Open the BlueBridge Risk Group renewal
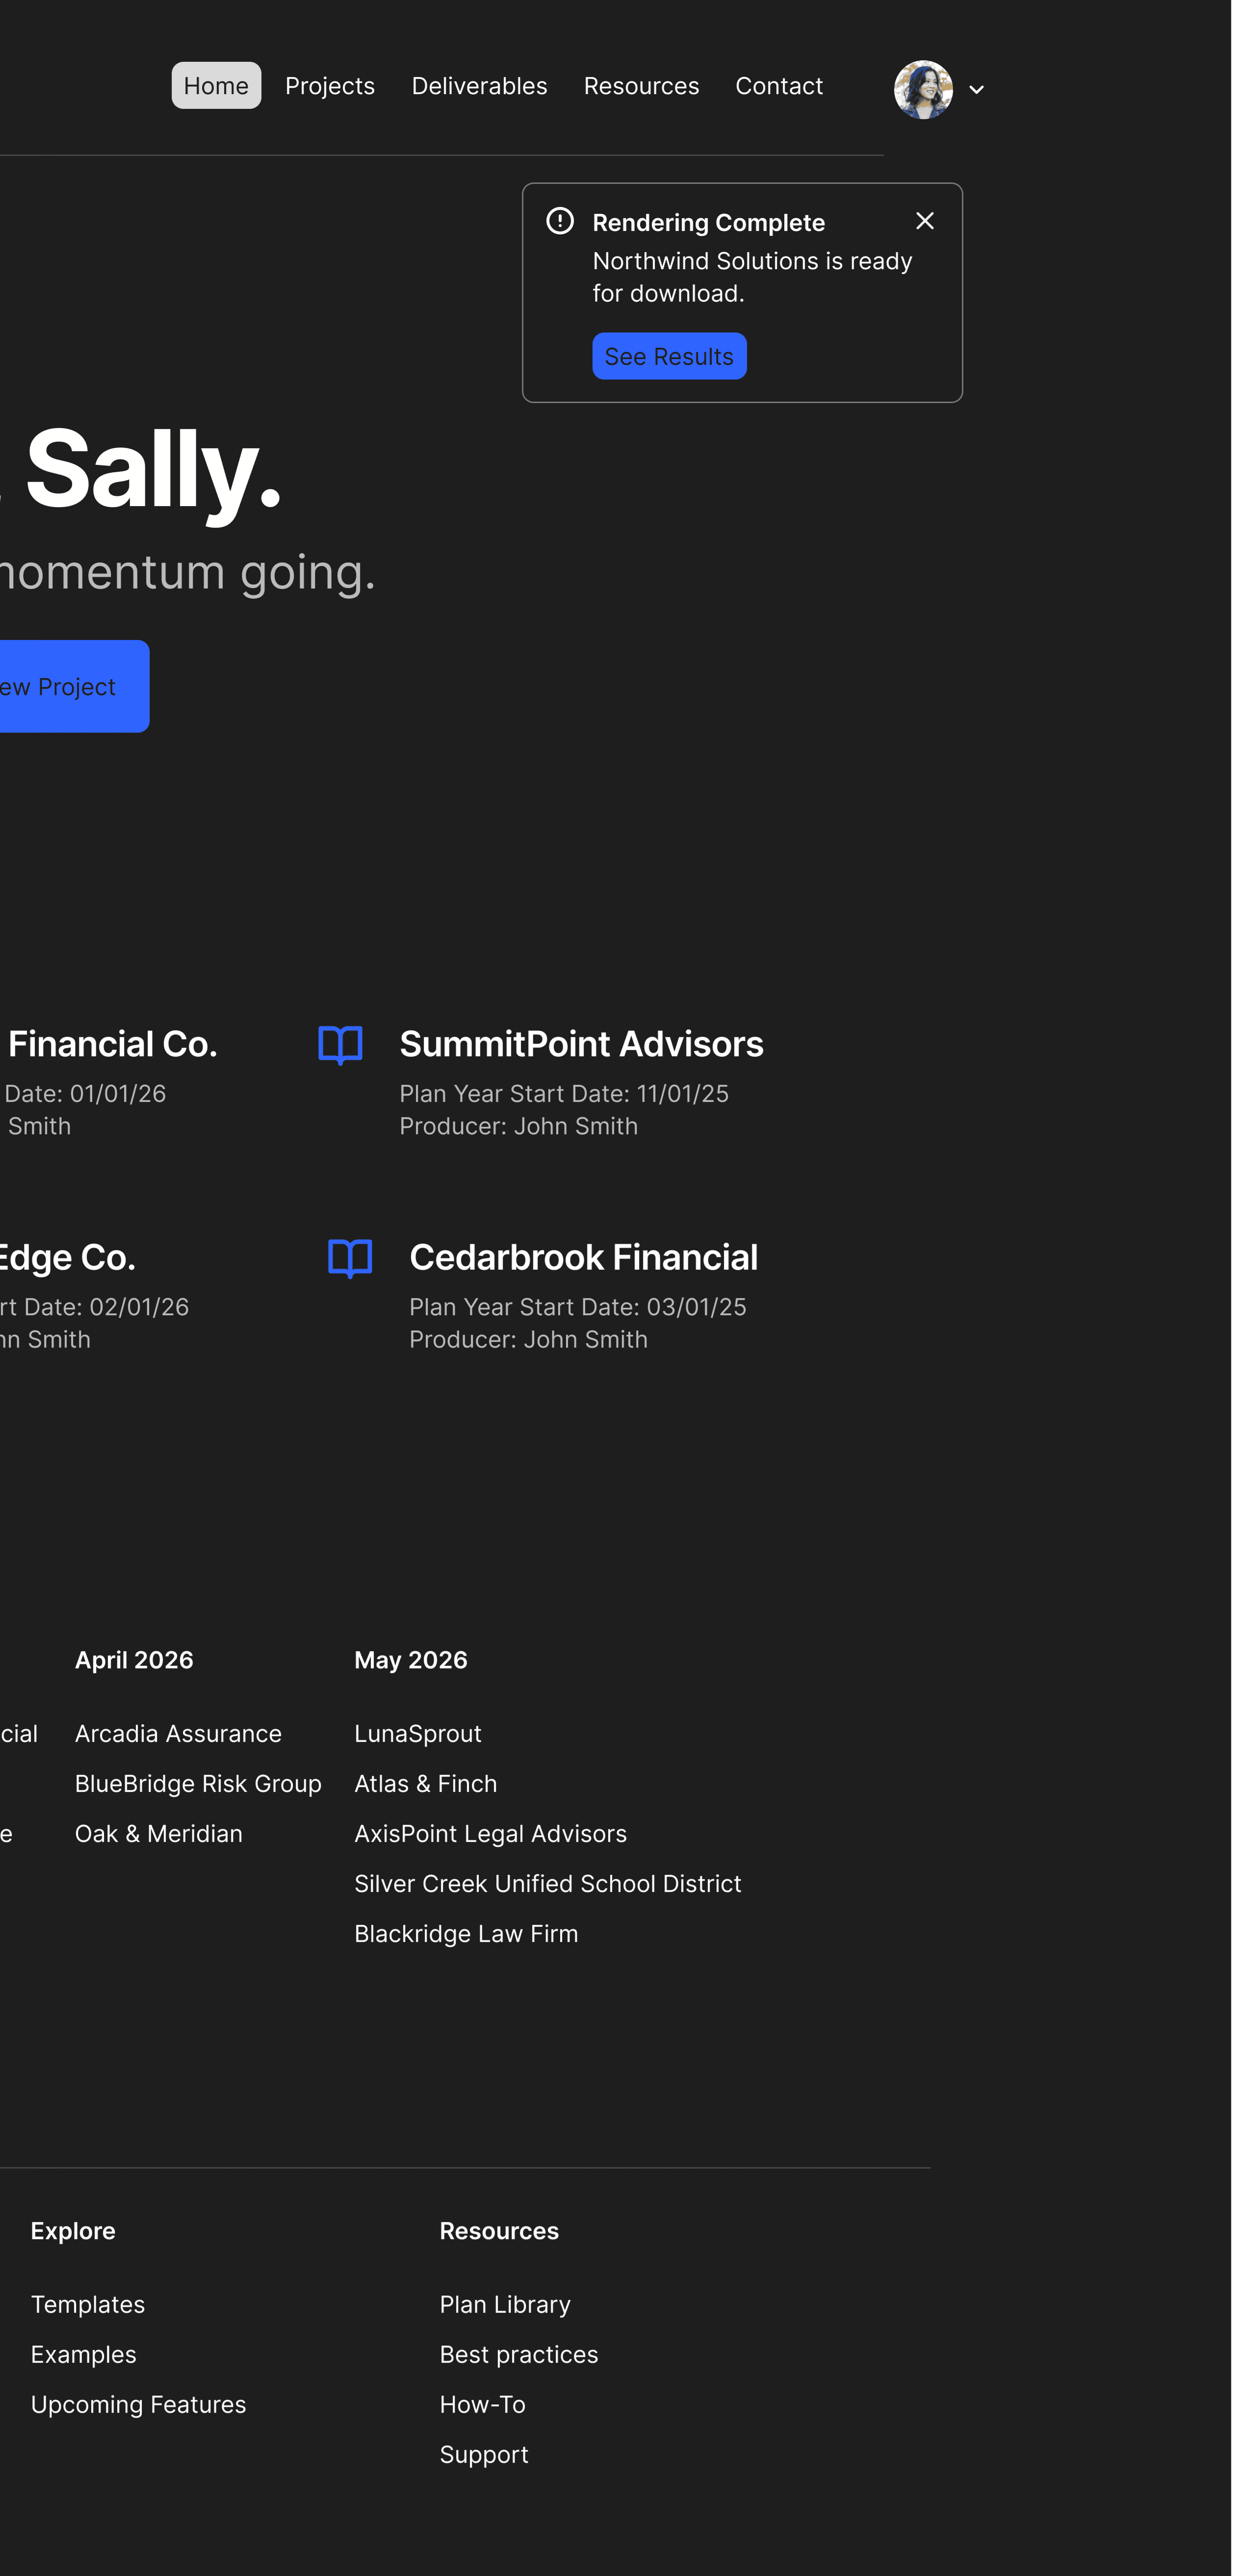 pyautogui.click(x=198, y=1784)
